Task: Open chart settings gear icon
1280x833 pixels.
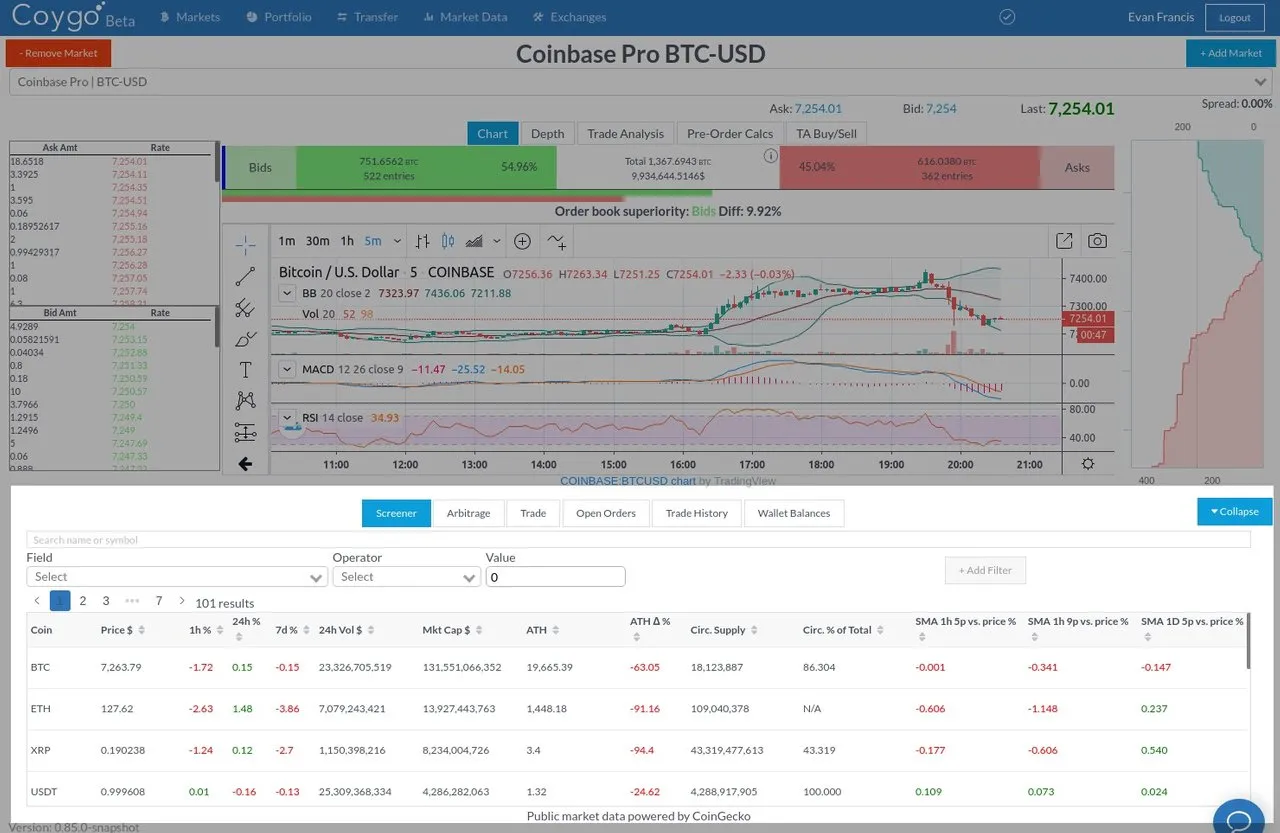Action: tap(1088, 464)
